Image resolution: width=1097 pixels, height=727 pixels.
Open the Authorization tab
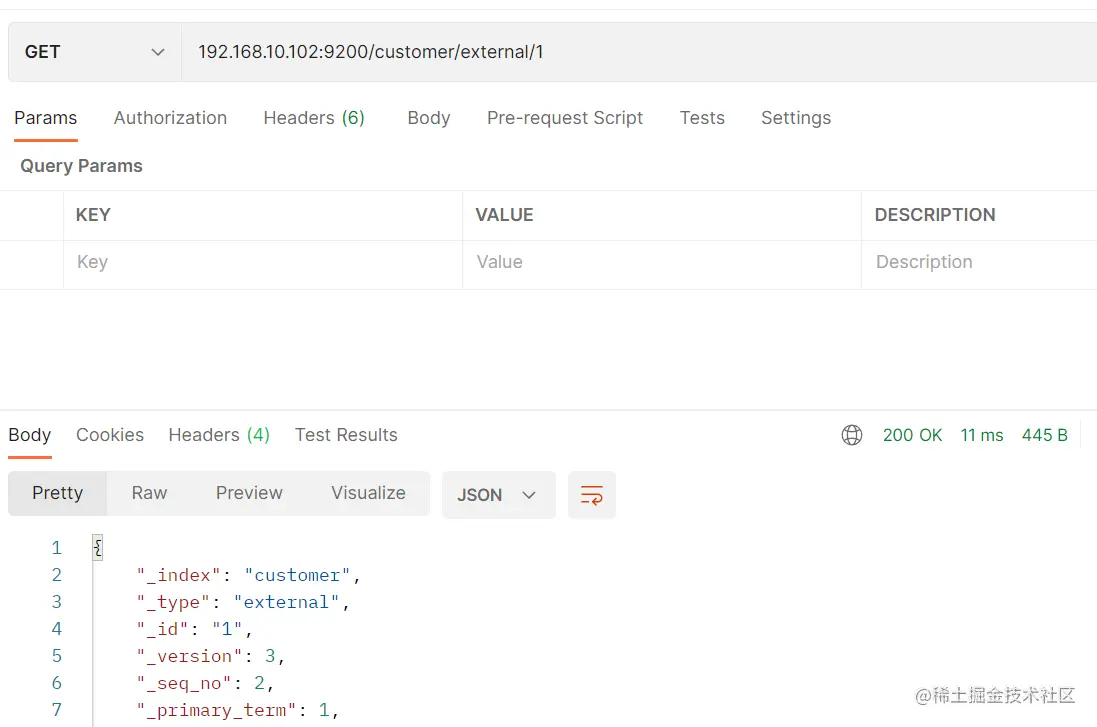click(x=170, y=118)
